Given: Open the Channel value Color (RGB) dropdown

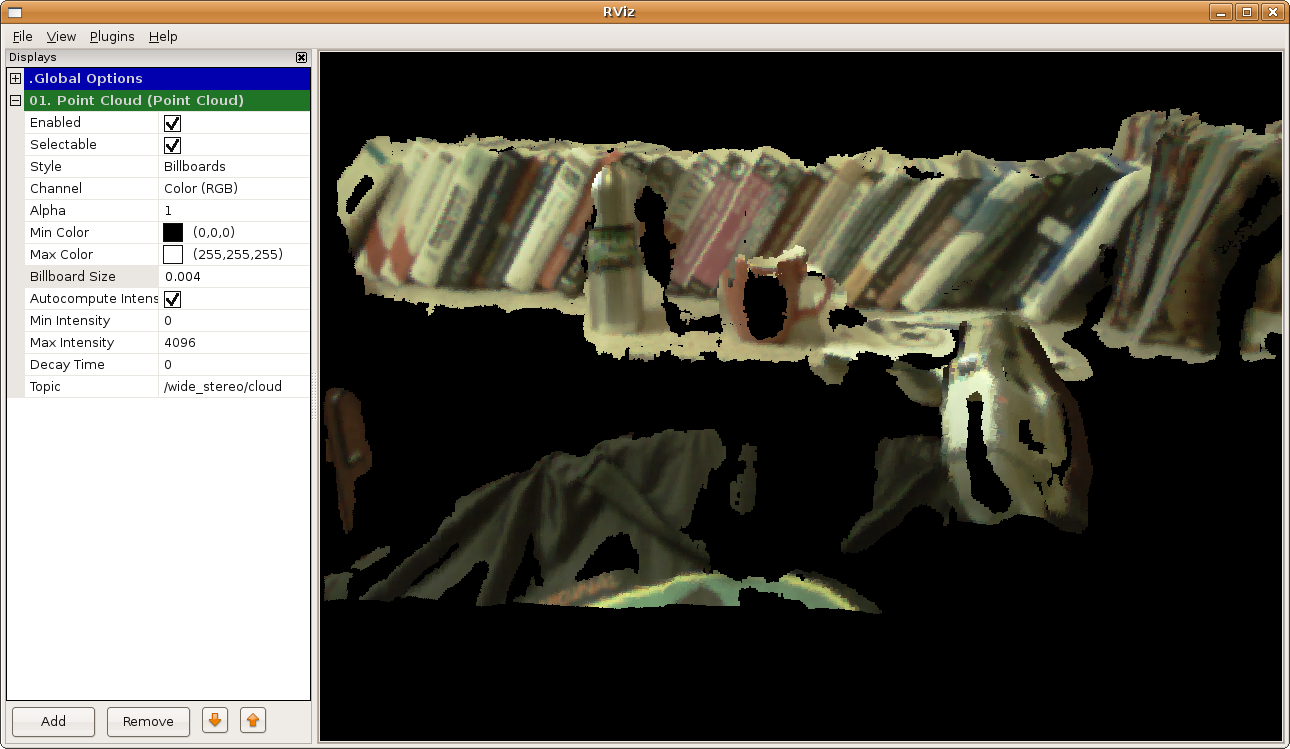Looking at the screenshot, I should click(x=235, y=188).
